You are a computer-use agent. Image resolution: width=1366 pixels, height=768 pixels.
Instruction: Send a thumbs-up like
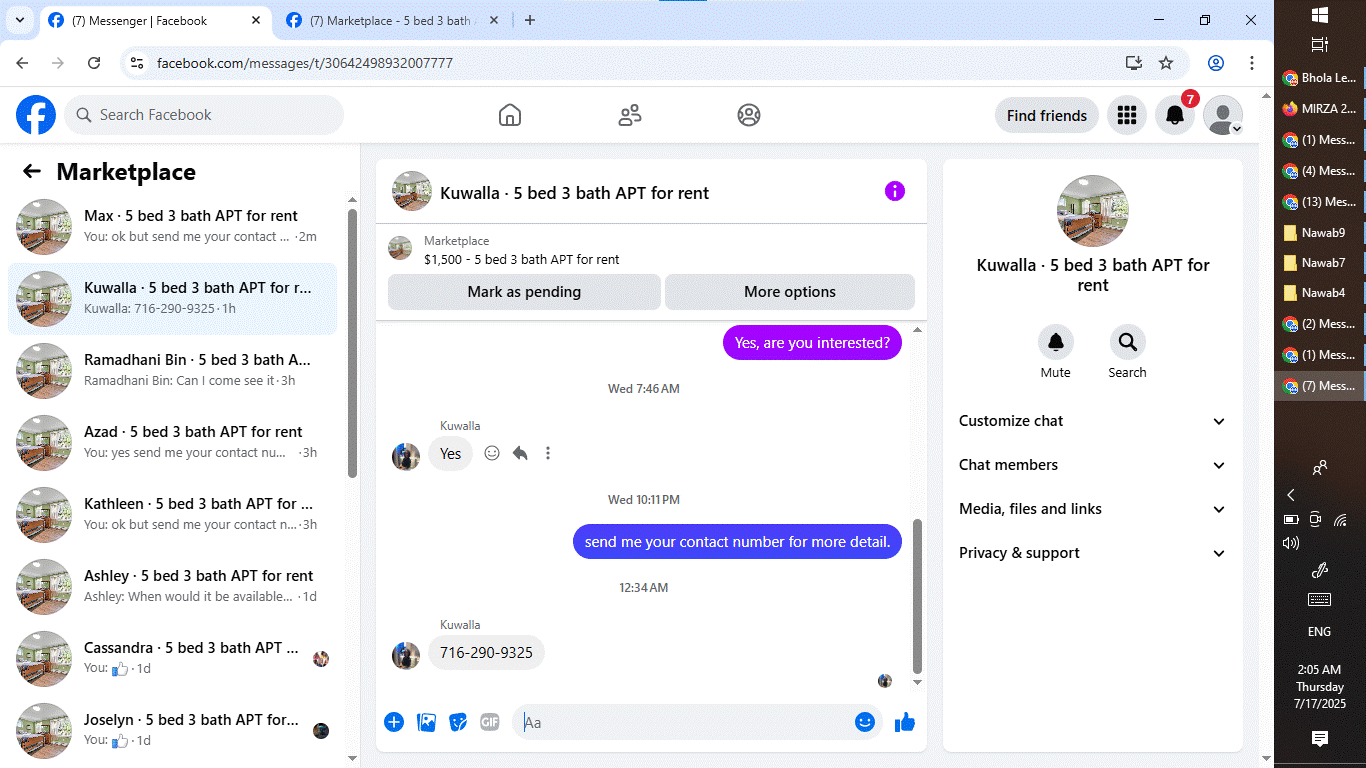click(905, 722)
